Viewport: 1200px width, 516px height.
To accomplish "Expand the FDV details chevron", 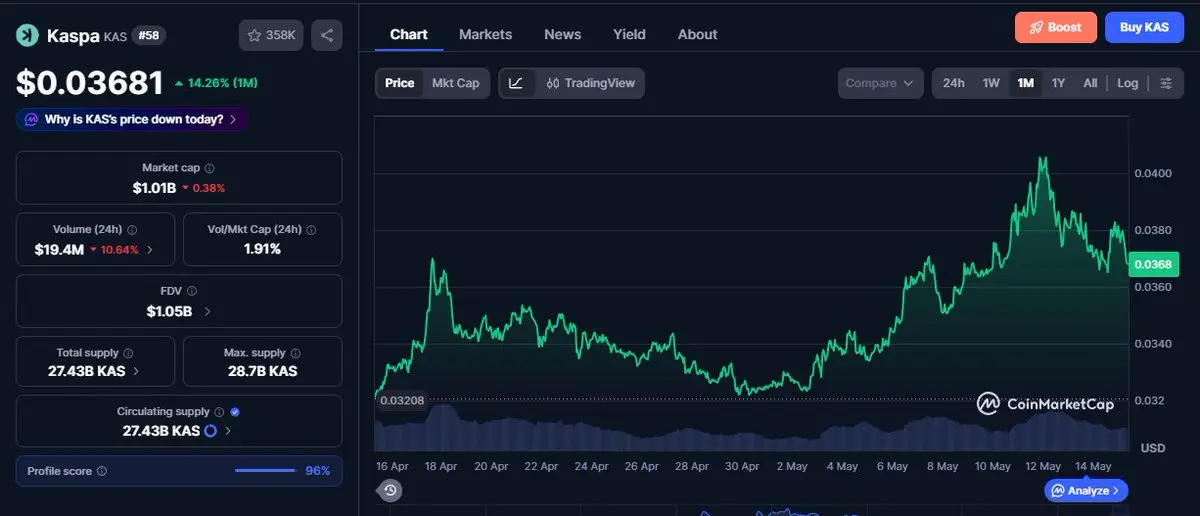I will [207, 311].
